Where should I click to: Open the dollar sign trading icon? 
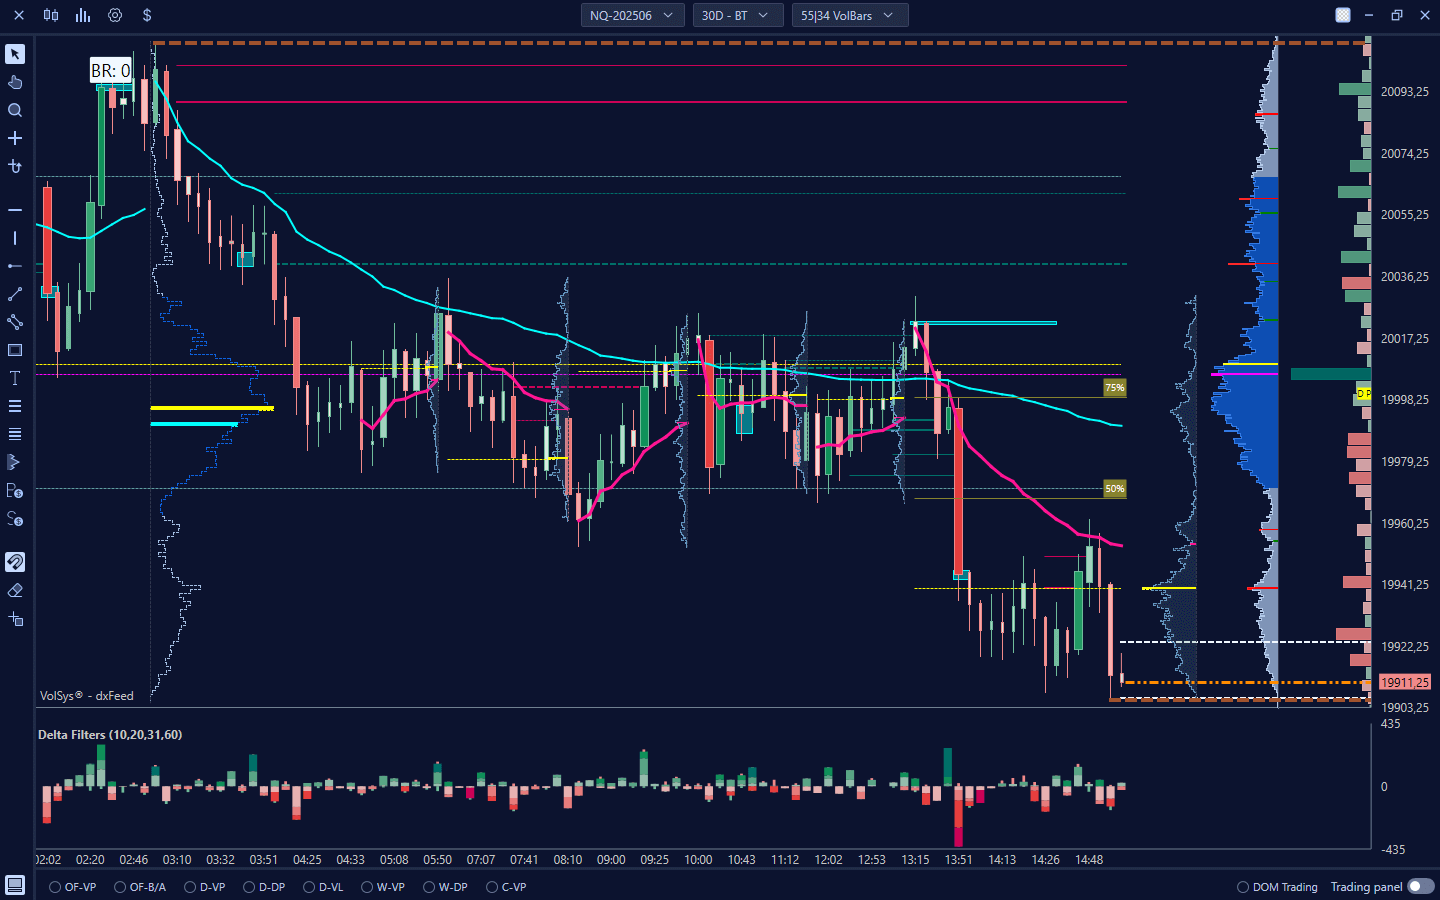(x=147, y=15)
